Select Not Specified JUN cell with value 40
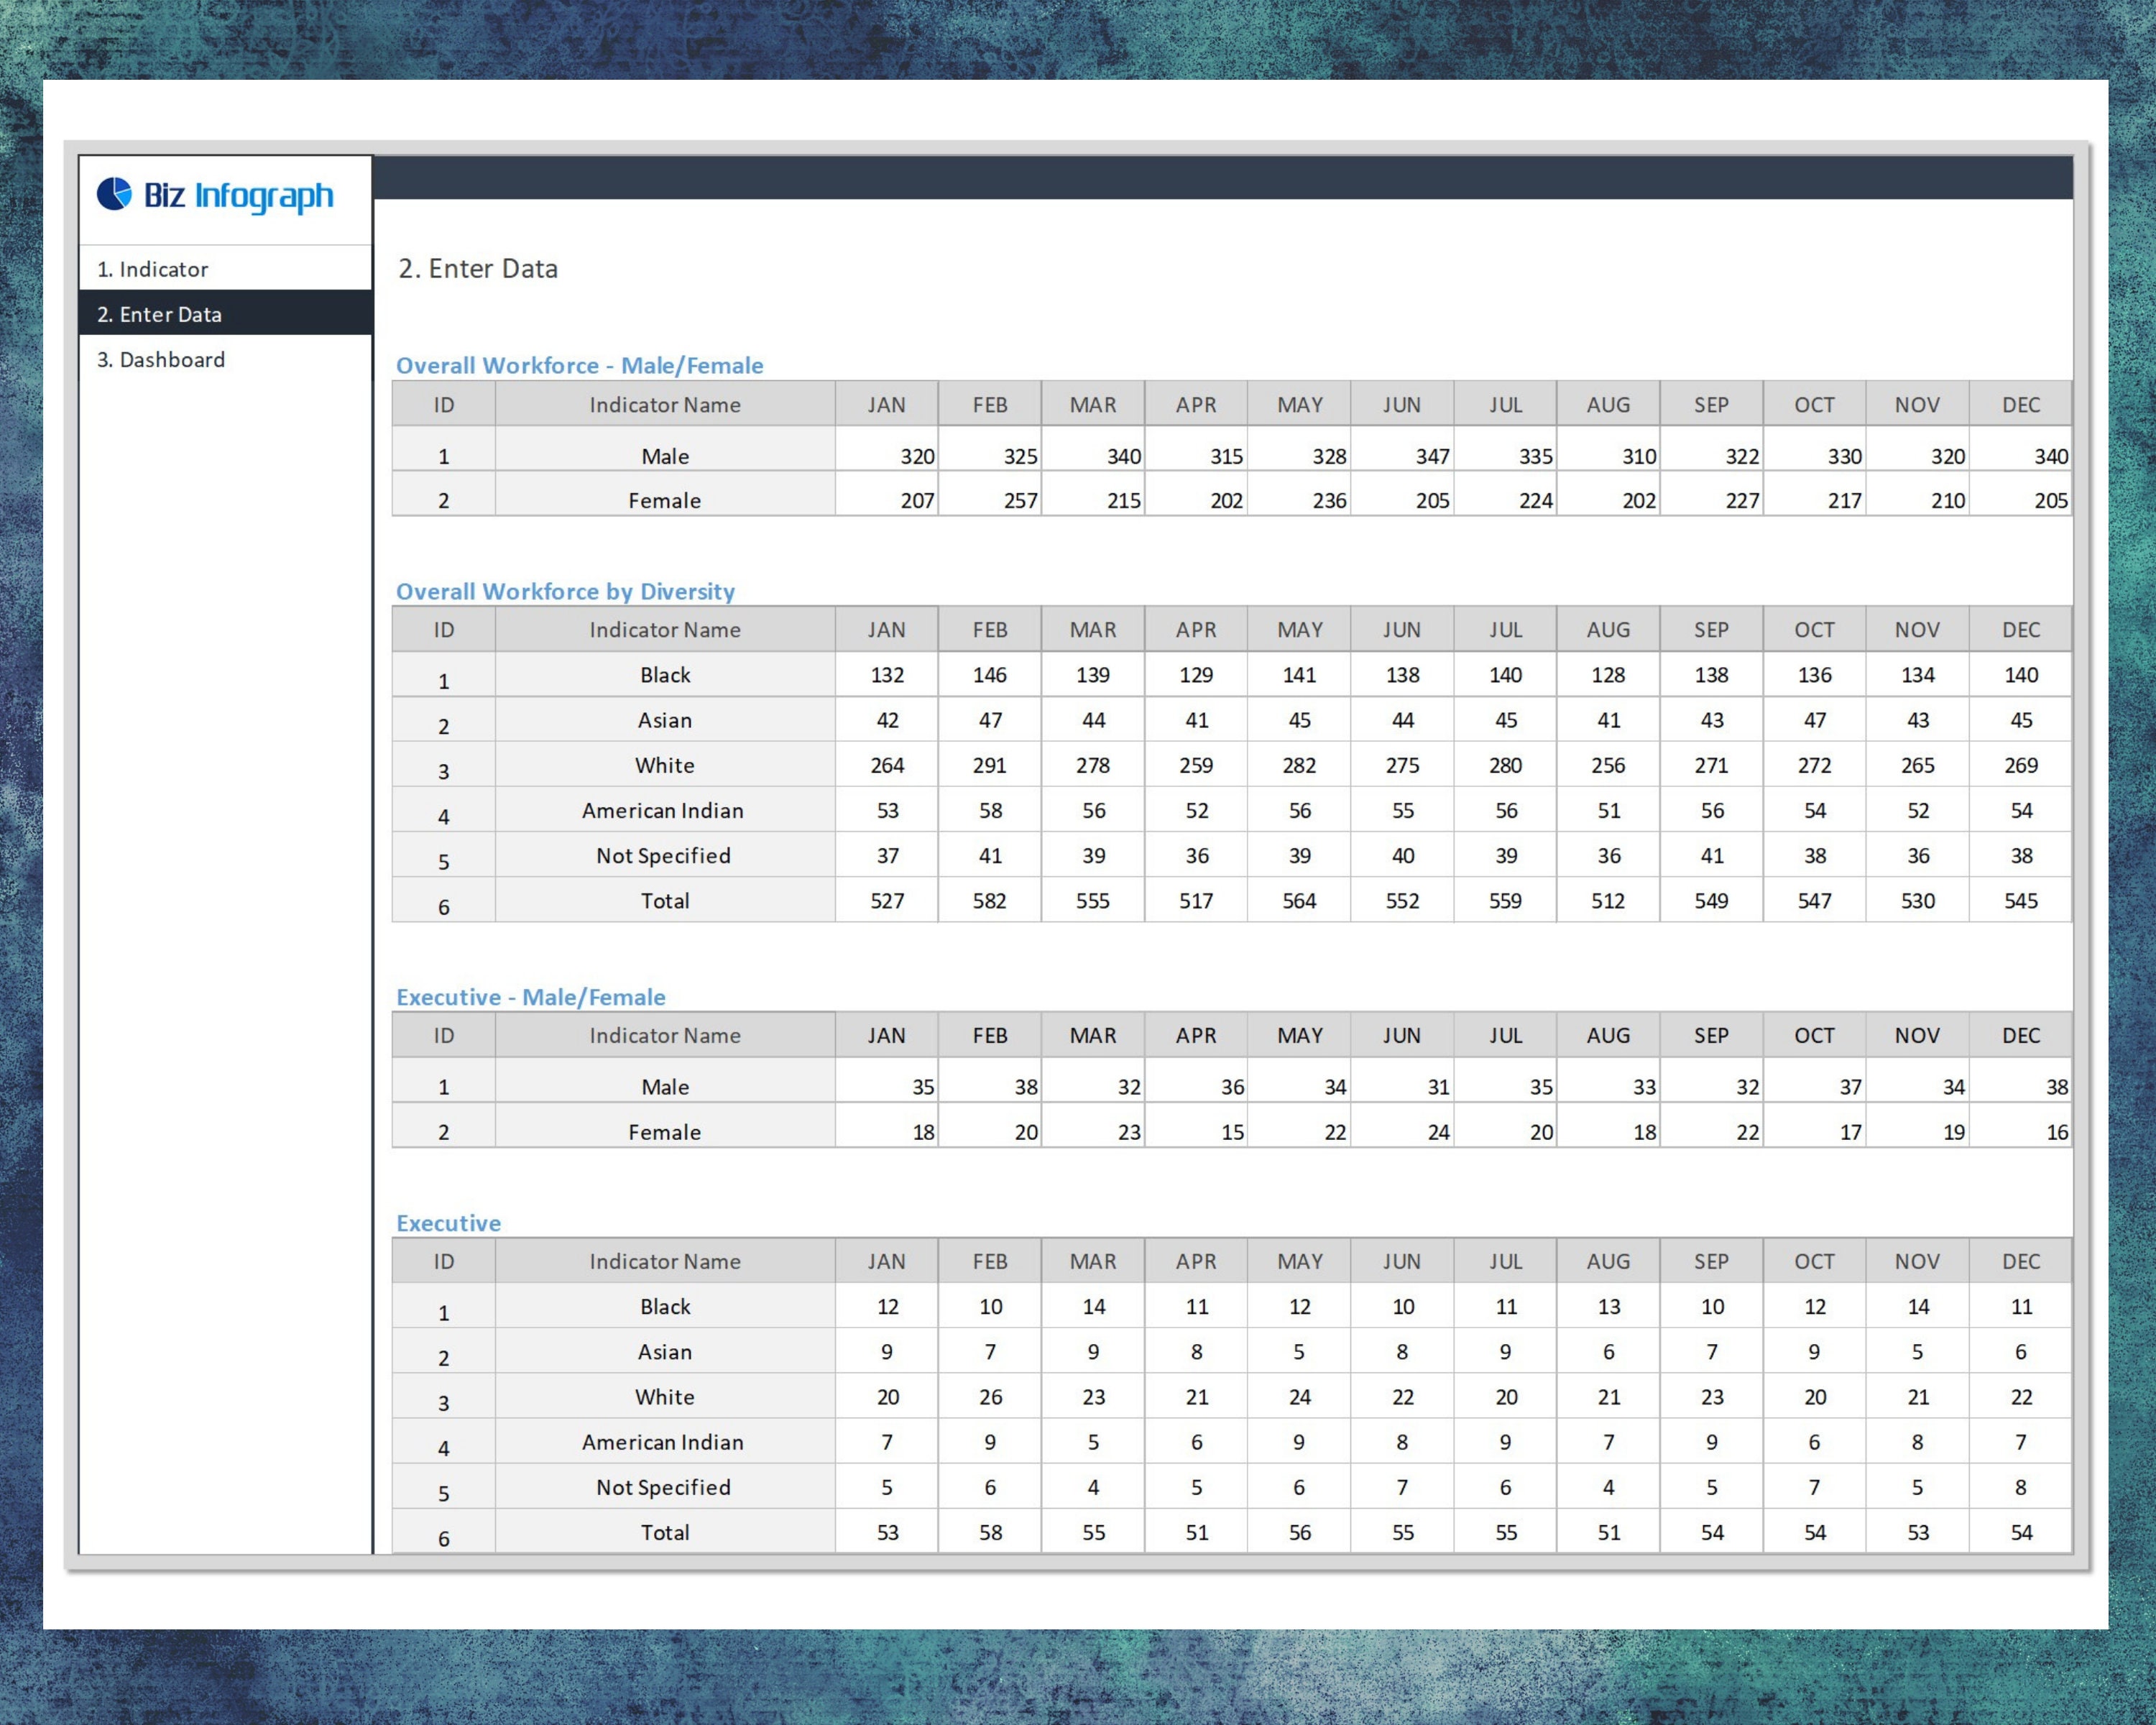This screenshot has width=2156, height=1725. click(1402, 856)
